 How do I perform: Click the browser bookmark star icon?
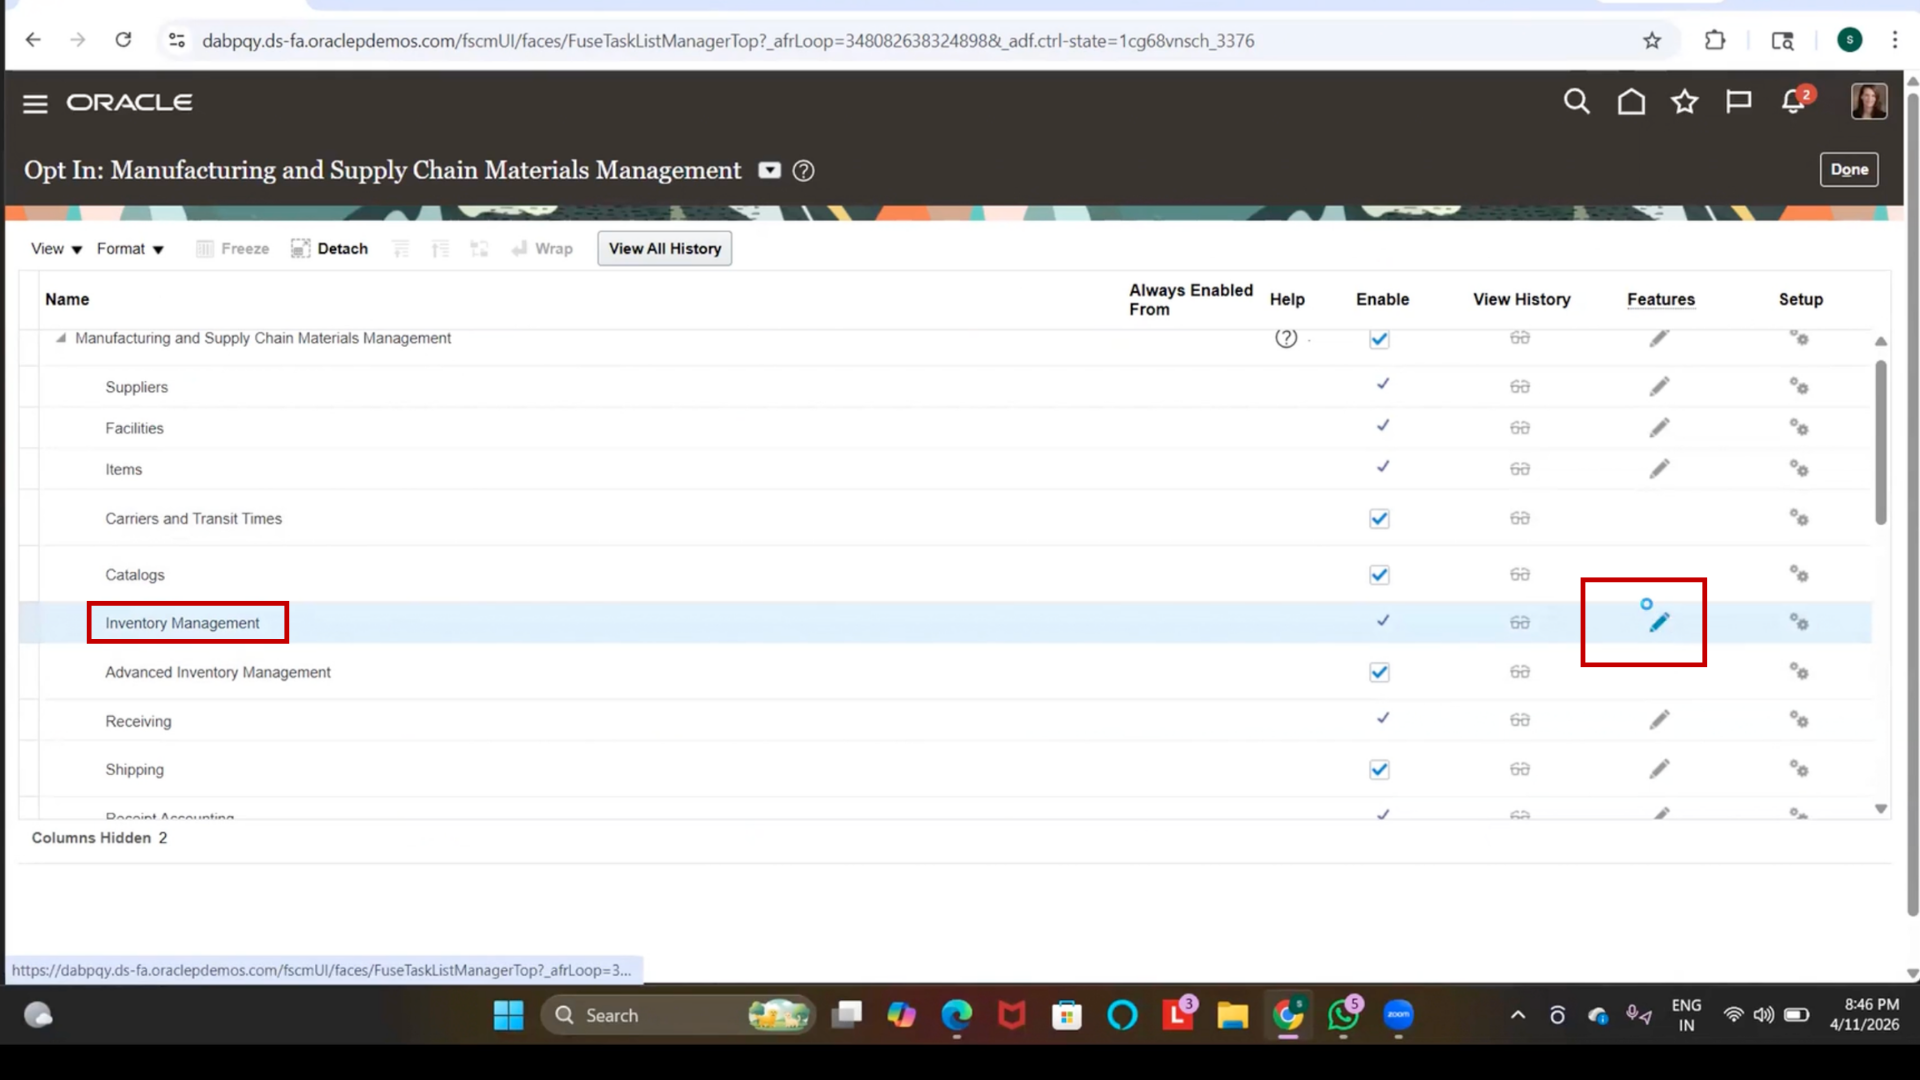pyautogui.click(x=1652, y=41)
